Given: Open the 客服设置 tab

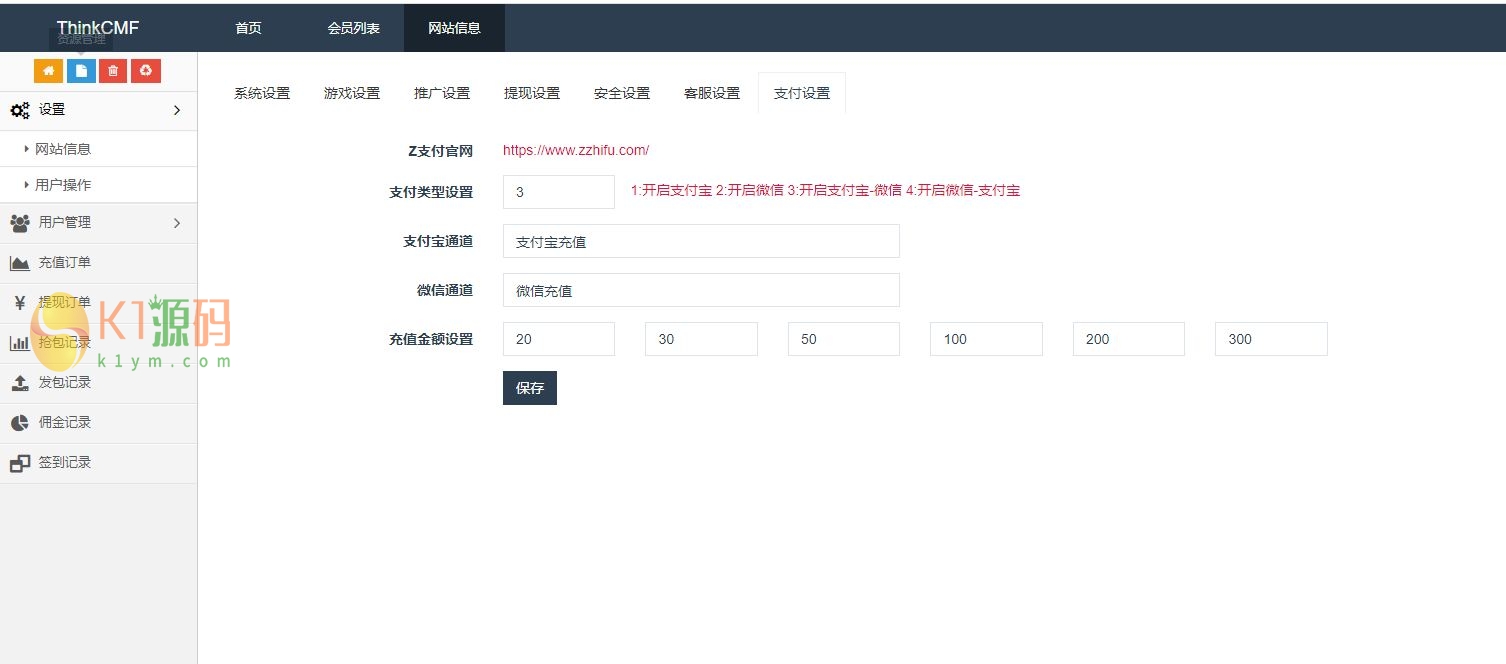Looking at the screenshot, I should click(x=712, y=93).
